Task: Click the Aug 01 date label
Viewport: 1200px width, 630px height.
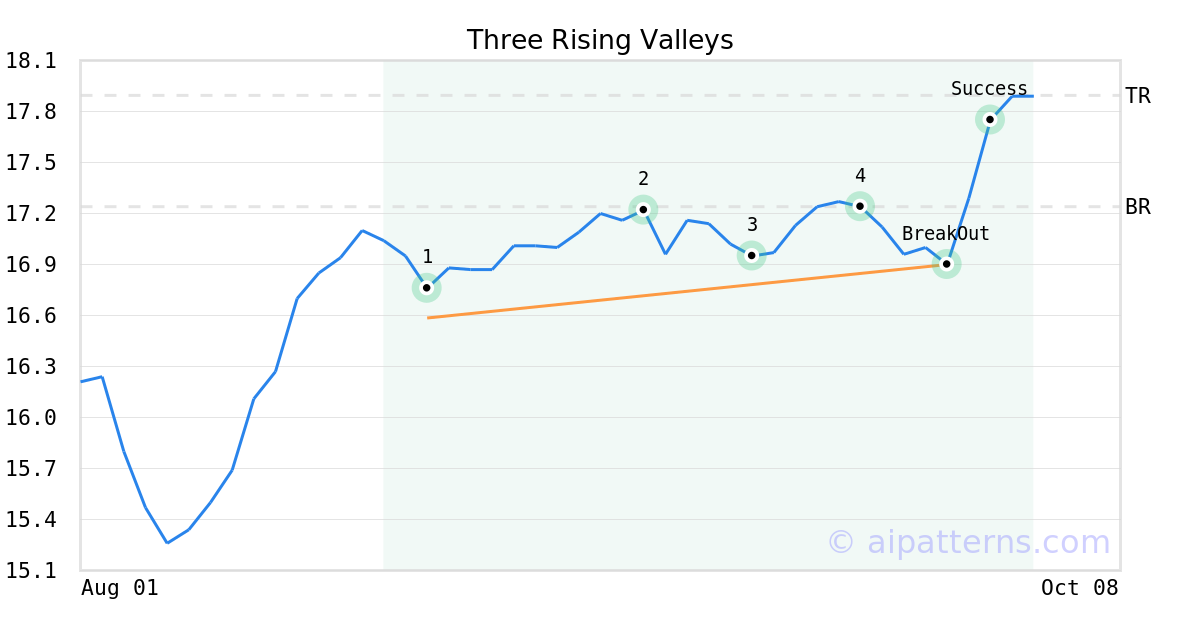Action: [x=119, y=588]
